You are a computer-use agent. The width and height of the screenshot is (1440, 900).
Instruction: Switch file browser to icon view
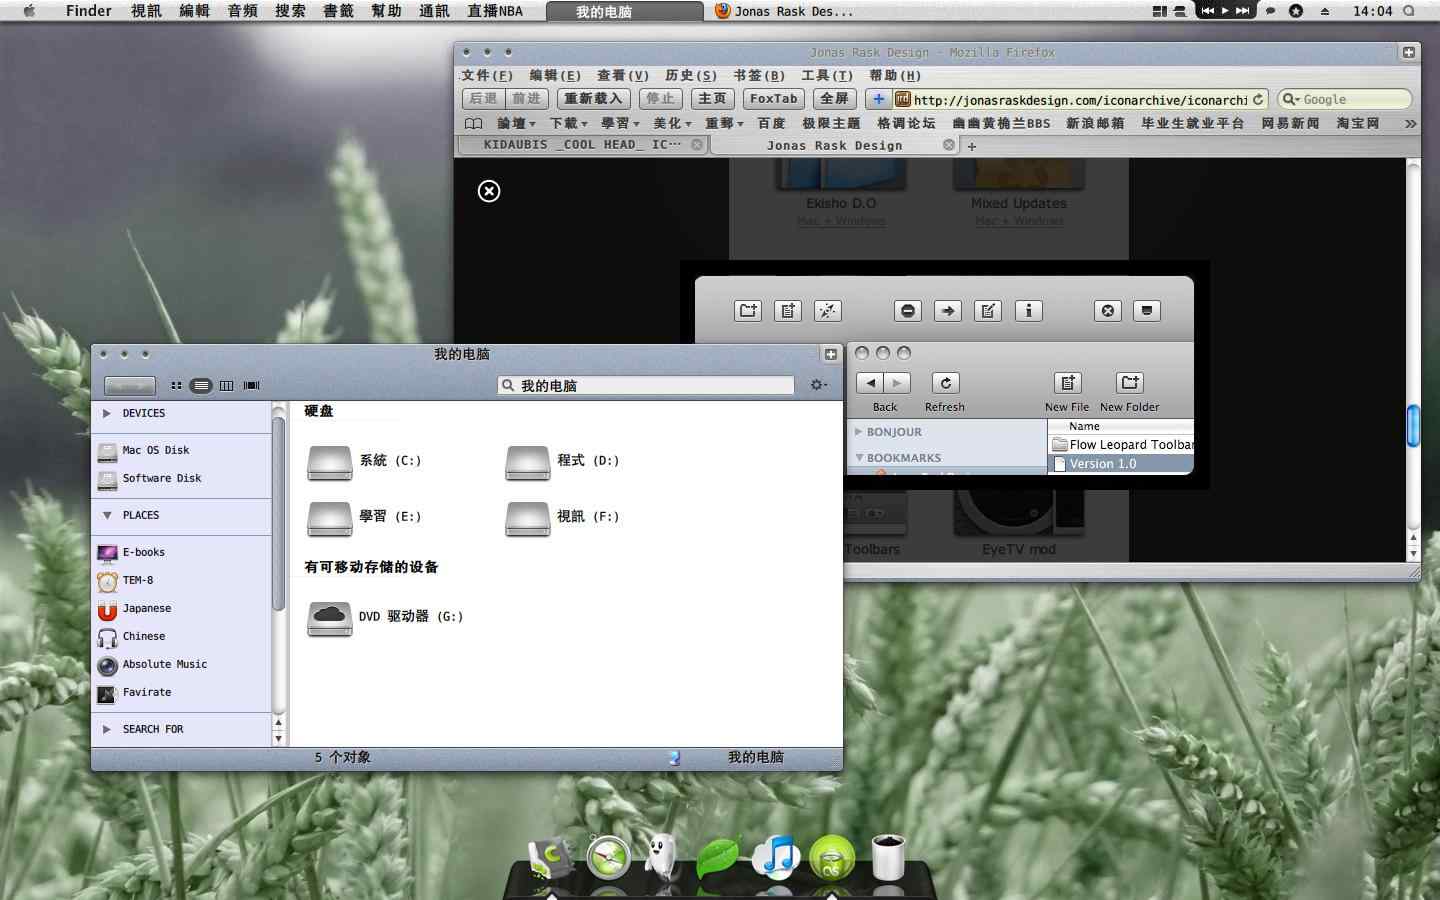click(176, 385)
